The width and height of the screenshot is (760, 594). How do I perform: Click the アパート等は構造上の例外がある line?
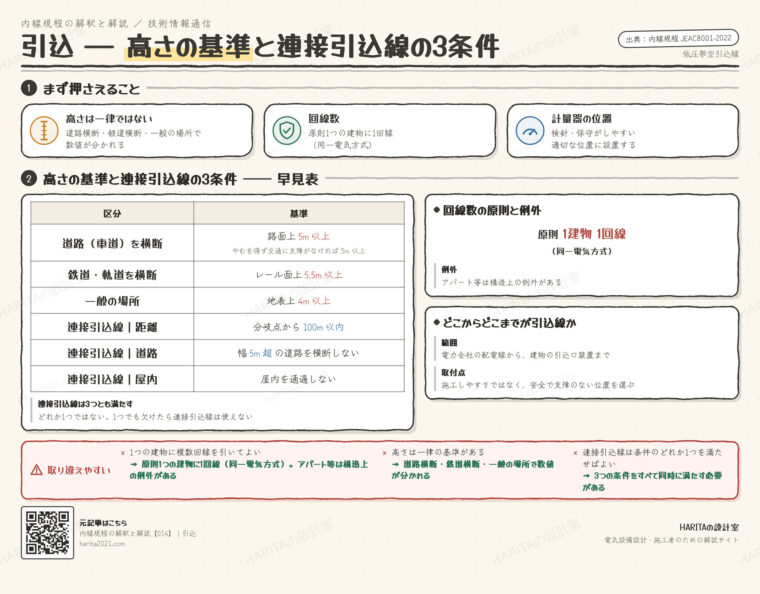501,282
